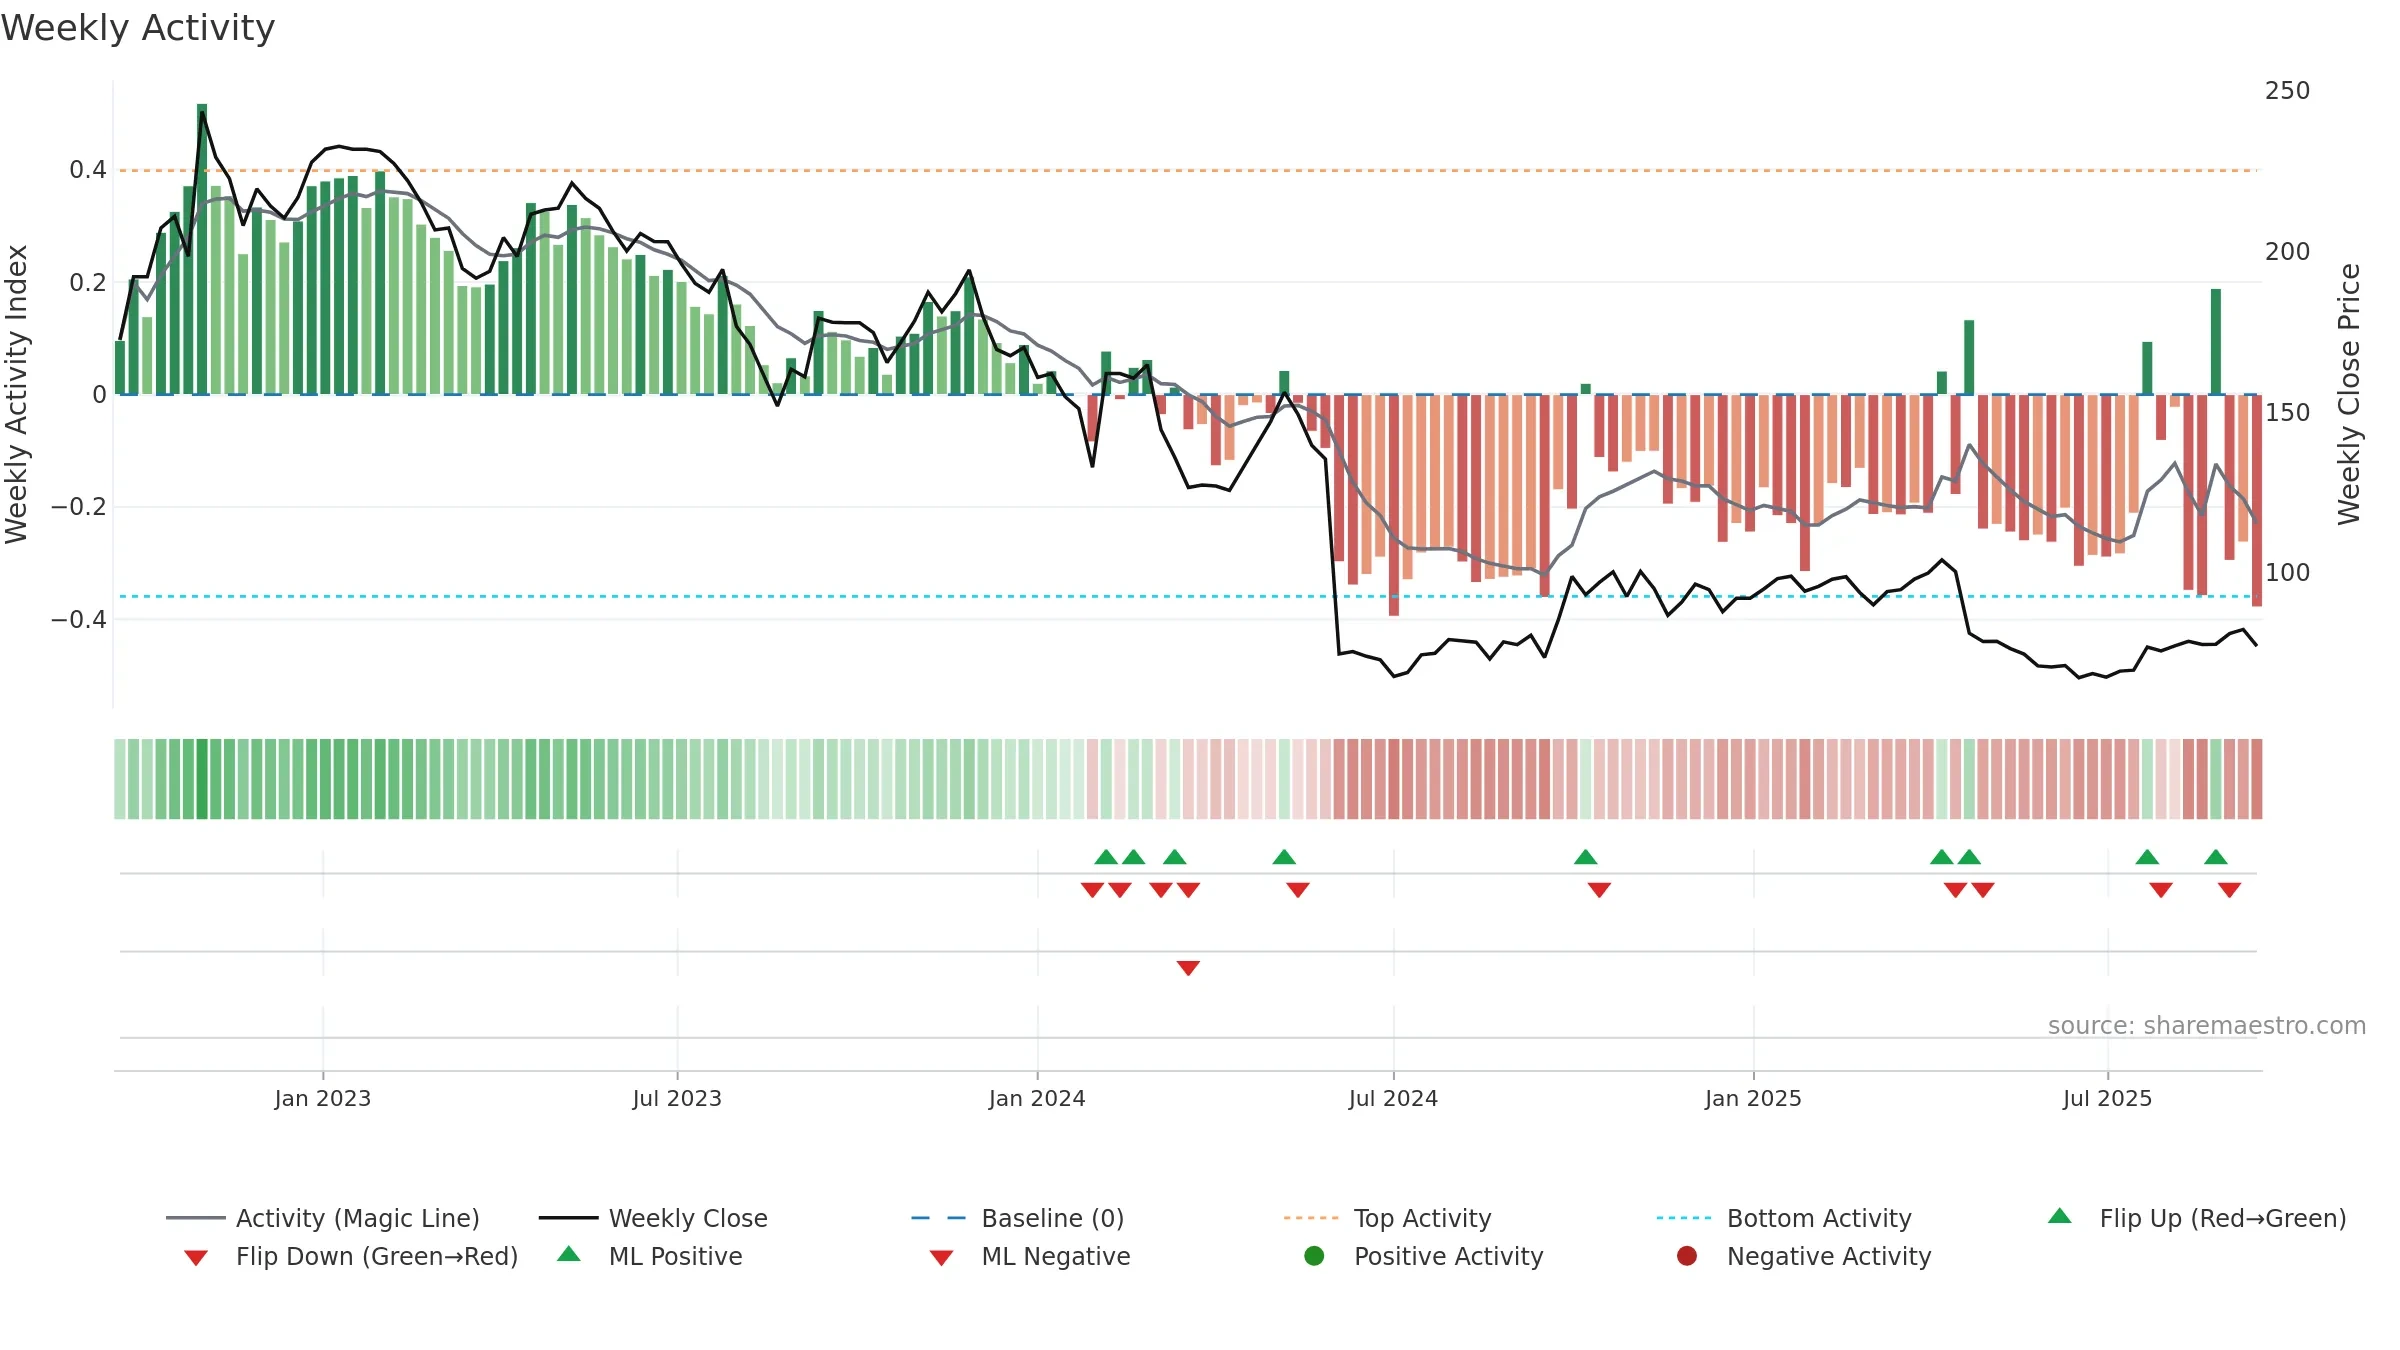The width and height of the screenshot is (2400, 1350).
Task: Toggle the Top Activity legend entry
Action: tap(1387, 1218)
